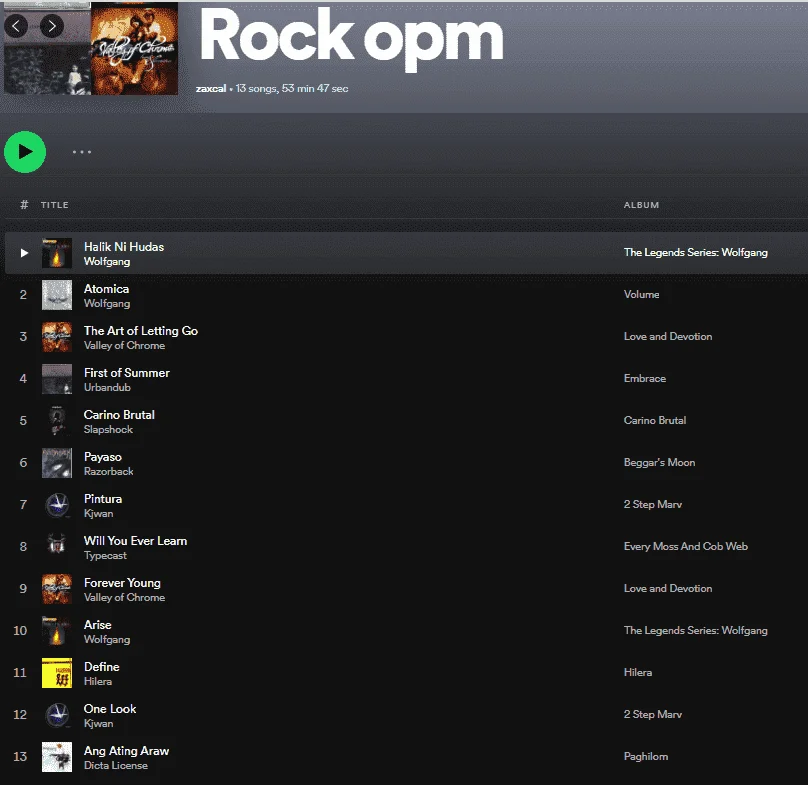This screenshot has height=785, width=808.
Task: Select the song The Art of Letting Go
Action: (141, 331)
